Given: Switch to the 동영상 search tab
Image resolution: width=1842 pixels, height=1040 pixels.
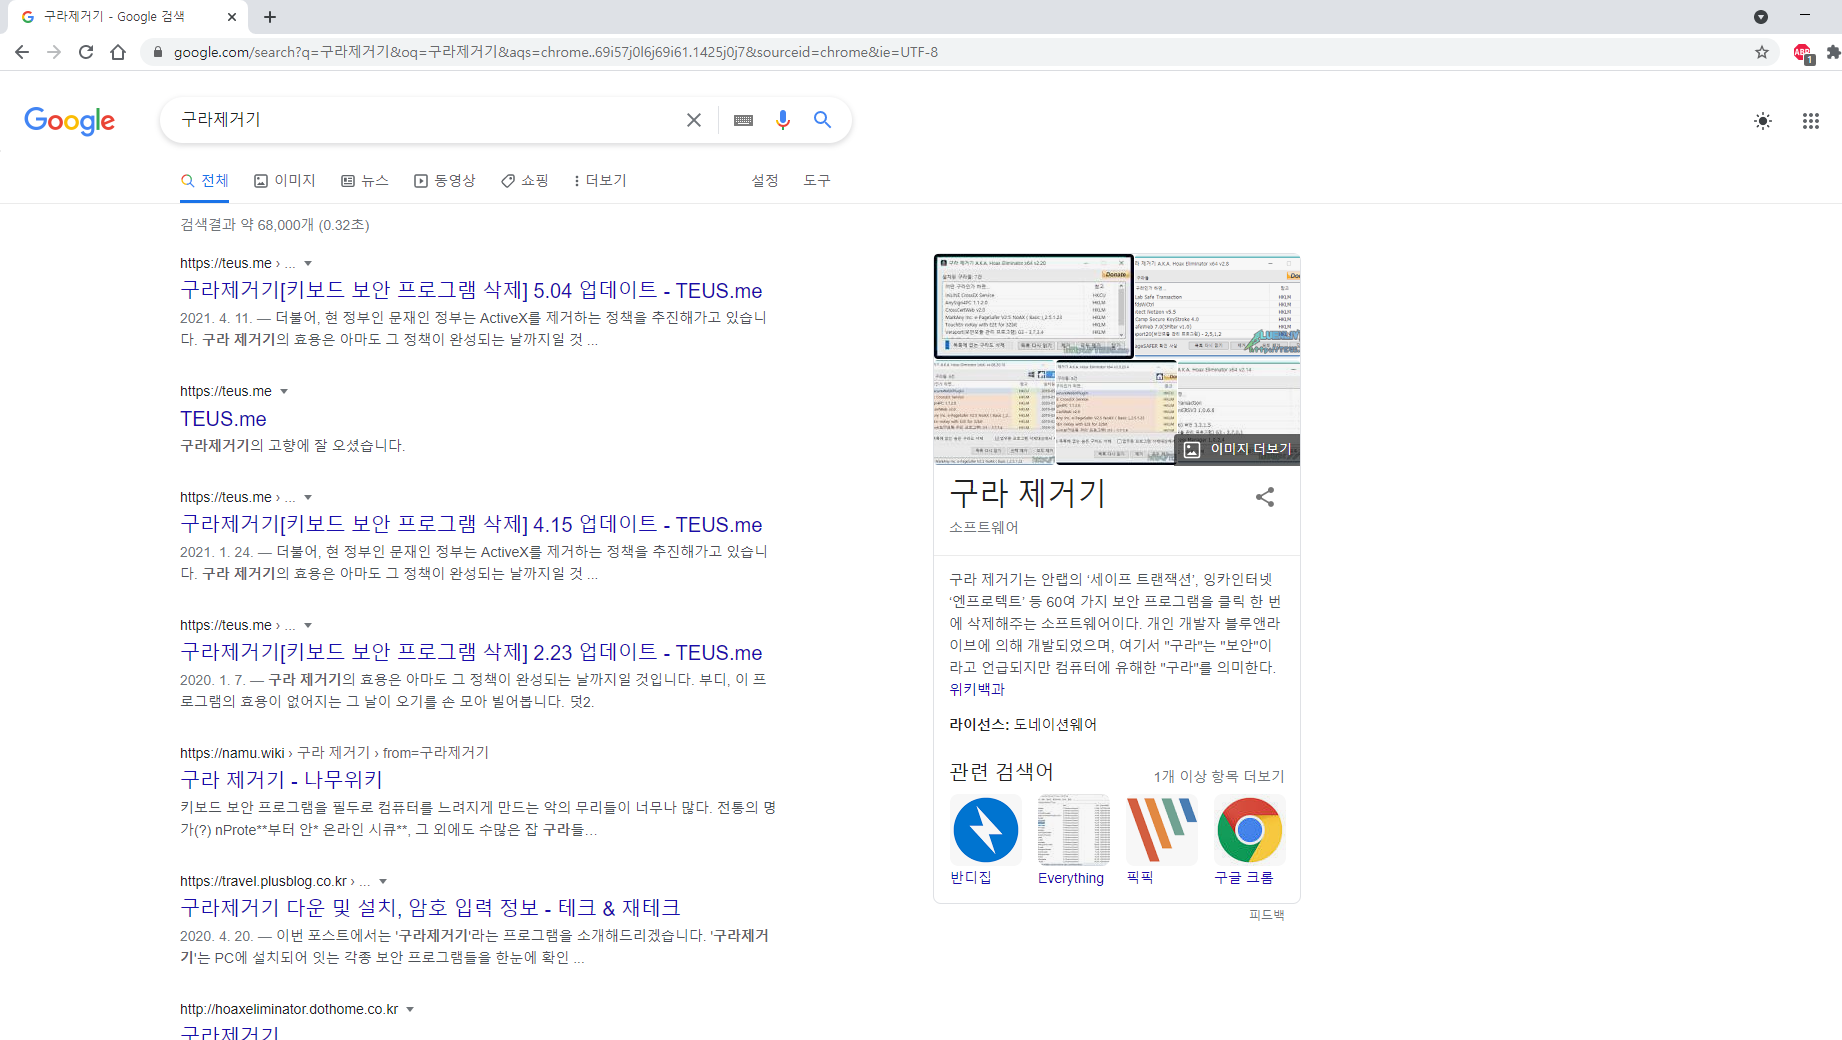Looking at the screenshot, I should tap(445, 181).
